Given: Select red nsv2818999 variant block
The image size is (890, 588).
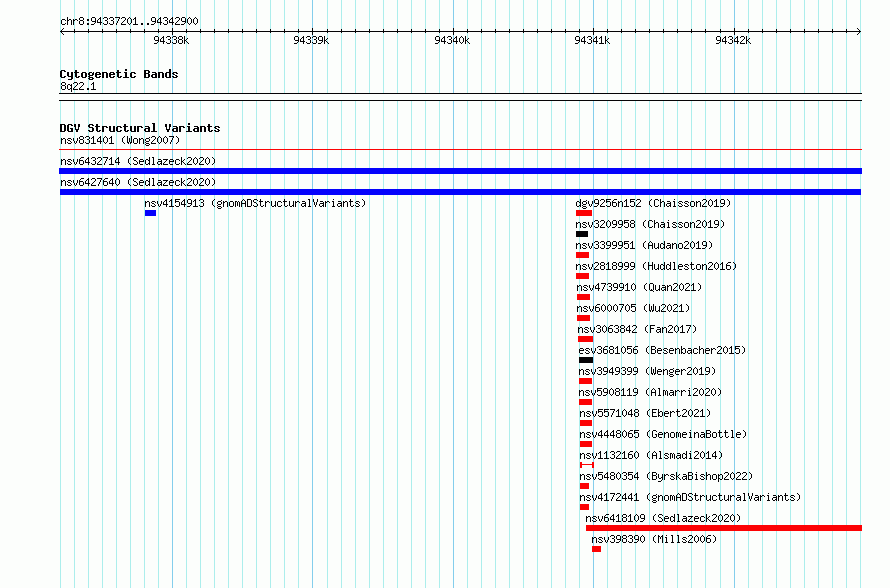Looking at the screenshot, I should point(582,276).
